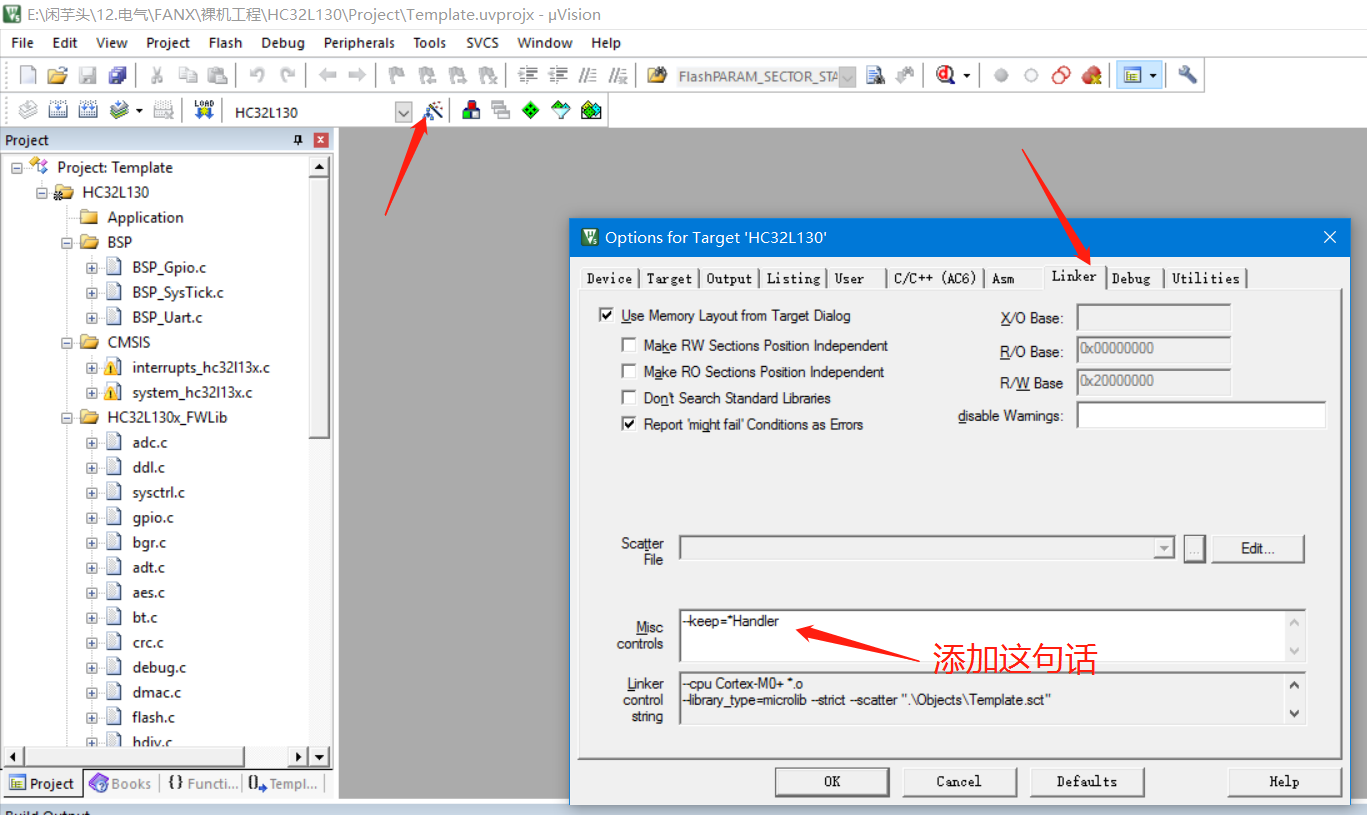
Task: Click the Help button in dialog
Action: (x=1284, y=781)
